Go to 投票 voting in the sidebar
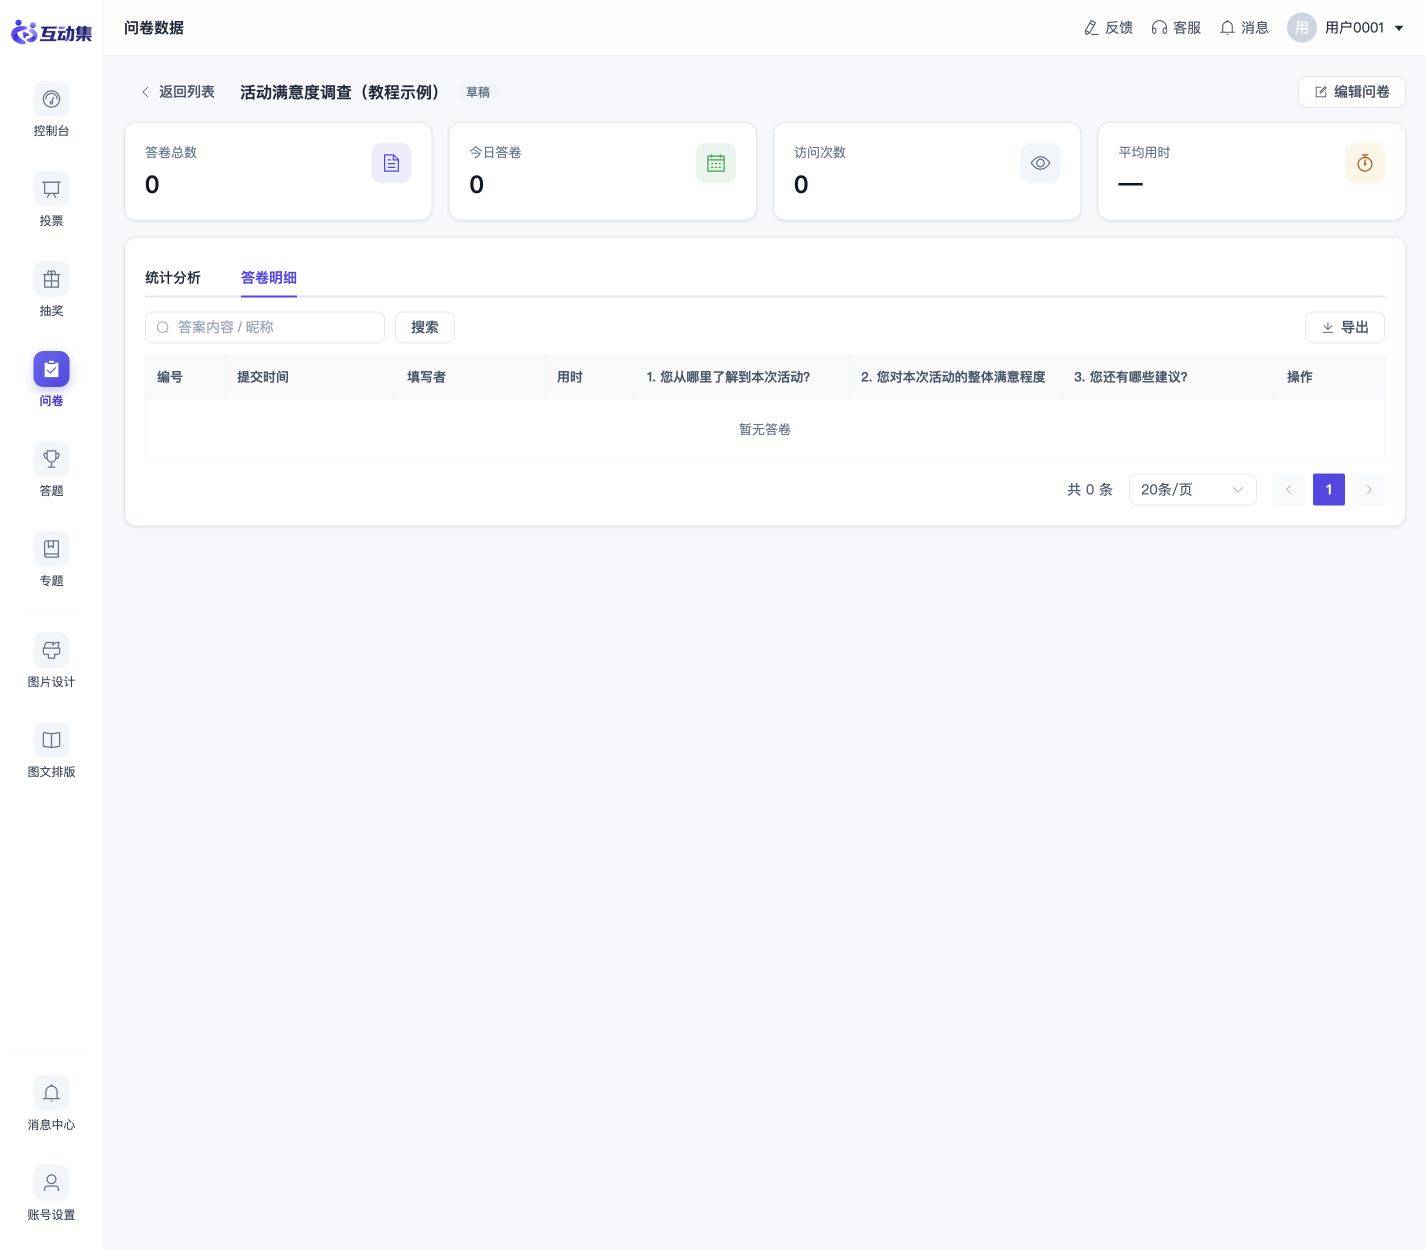Screen dimensions: 1426x1250 click(x=51, y=189)
